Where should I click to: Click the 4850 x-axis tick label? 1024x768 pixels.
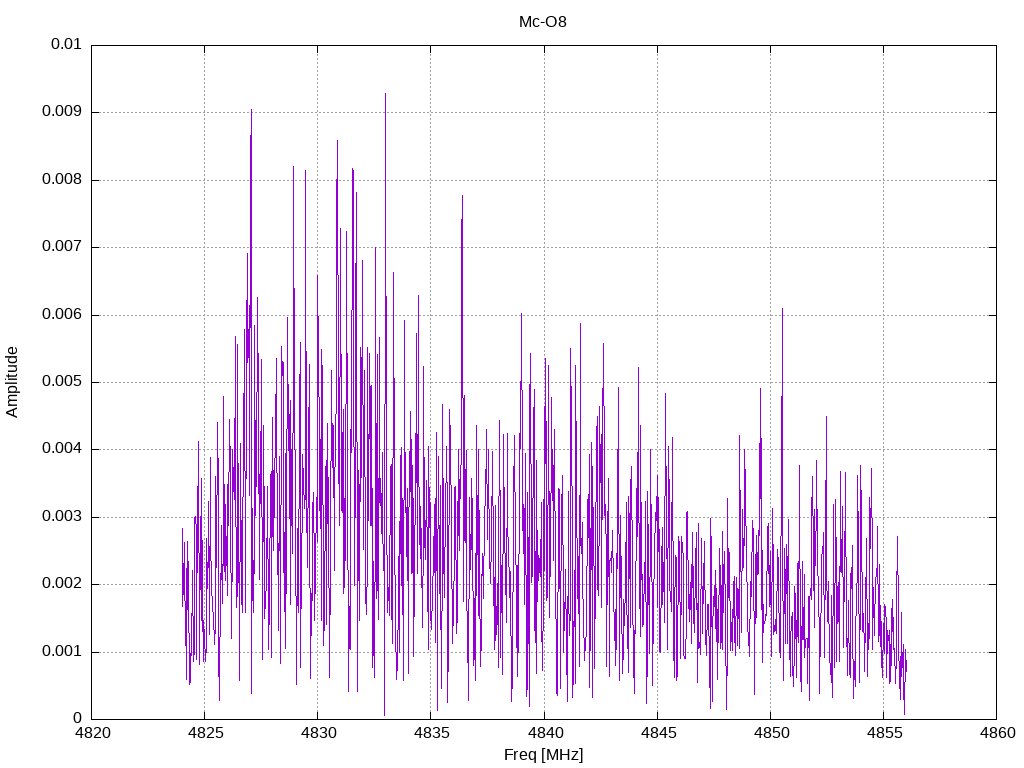(771, 733)
